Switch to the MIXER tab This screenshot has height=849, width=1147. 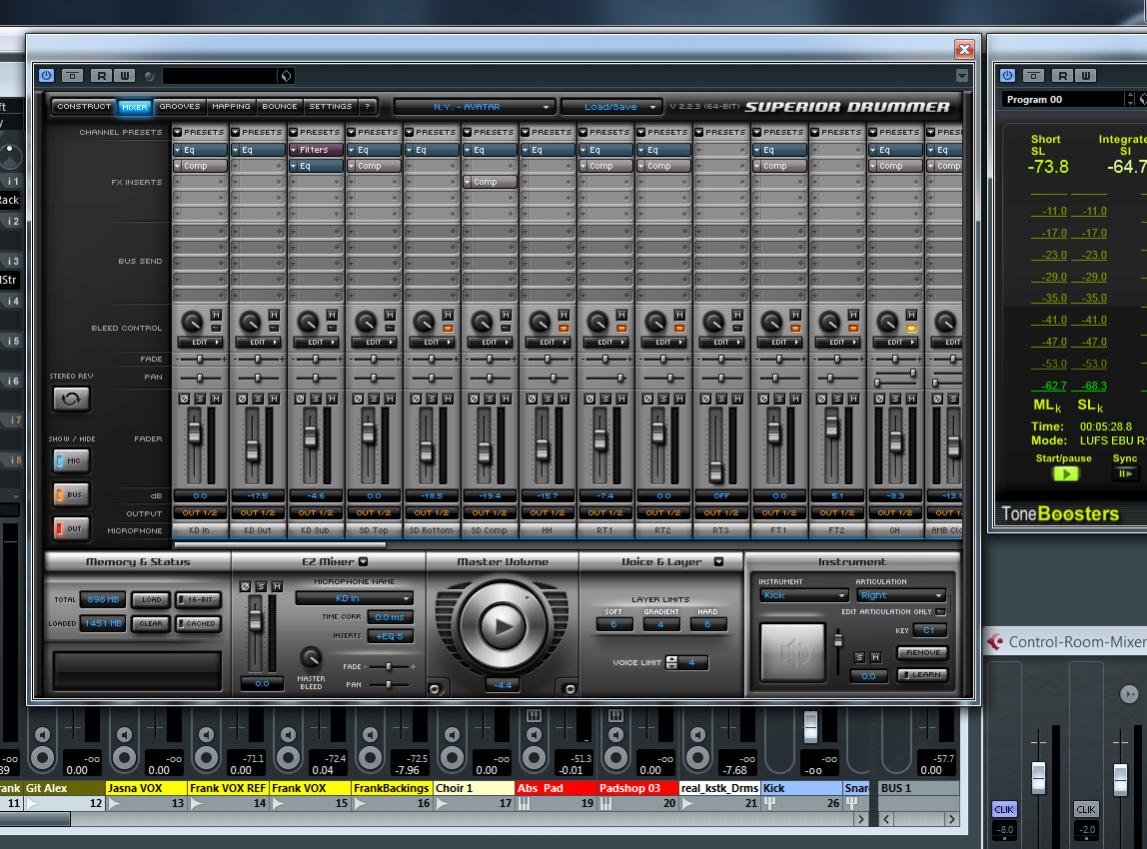click(135, 107)
